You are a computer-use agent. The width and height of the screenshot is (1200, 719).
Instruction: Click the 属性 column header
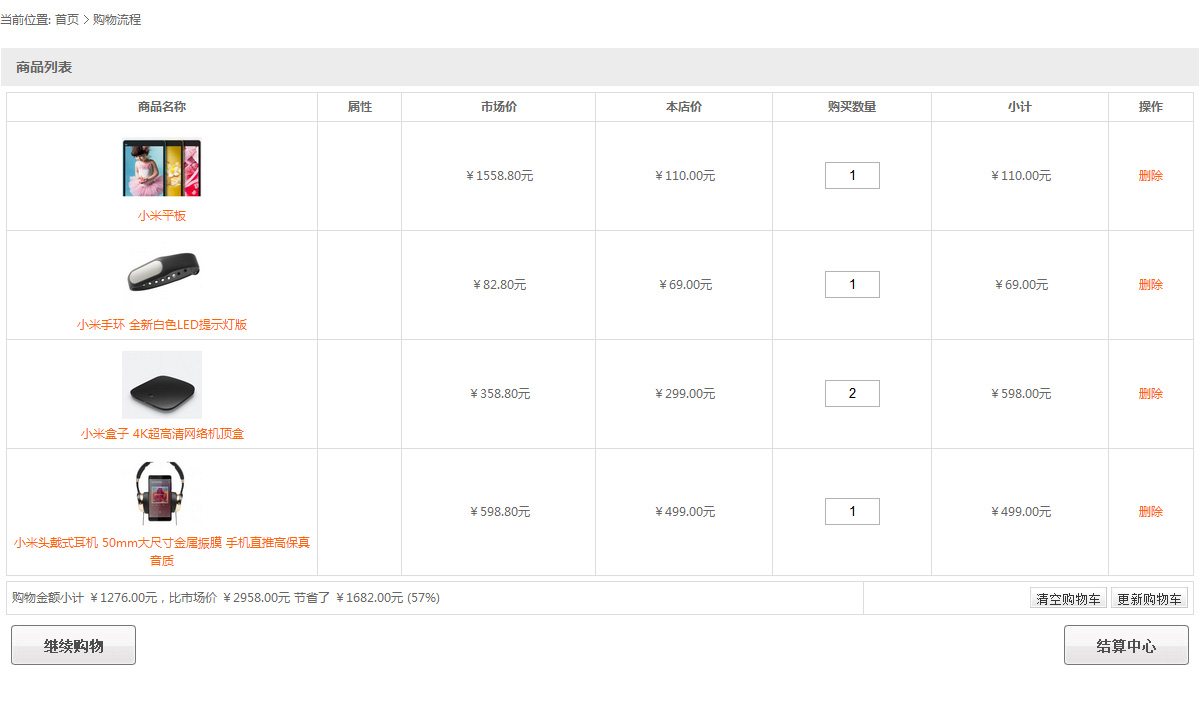[360, 107]
